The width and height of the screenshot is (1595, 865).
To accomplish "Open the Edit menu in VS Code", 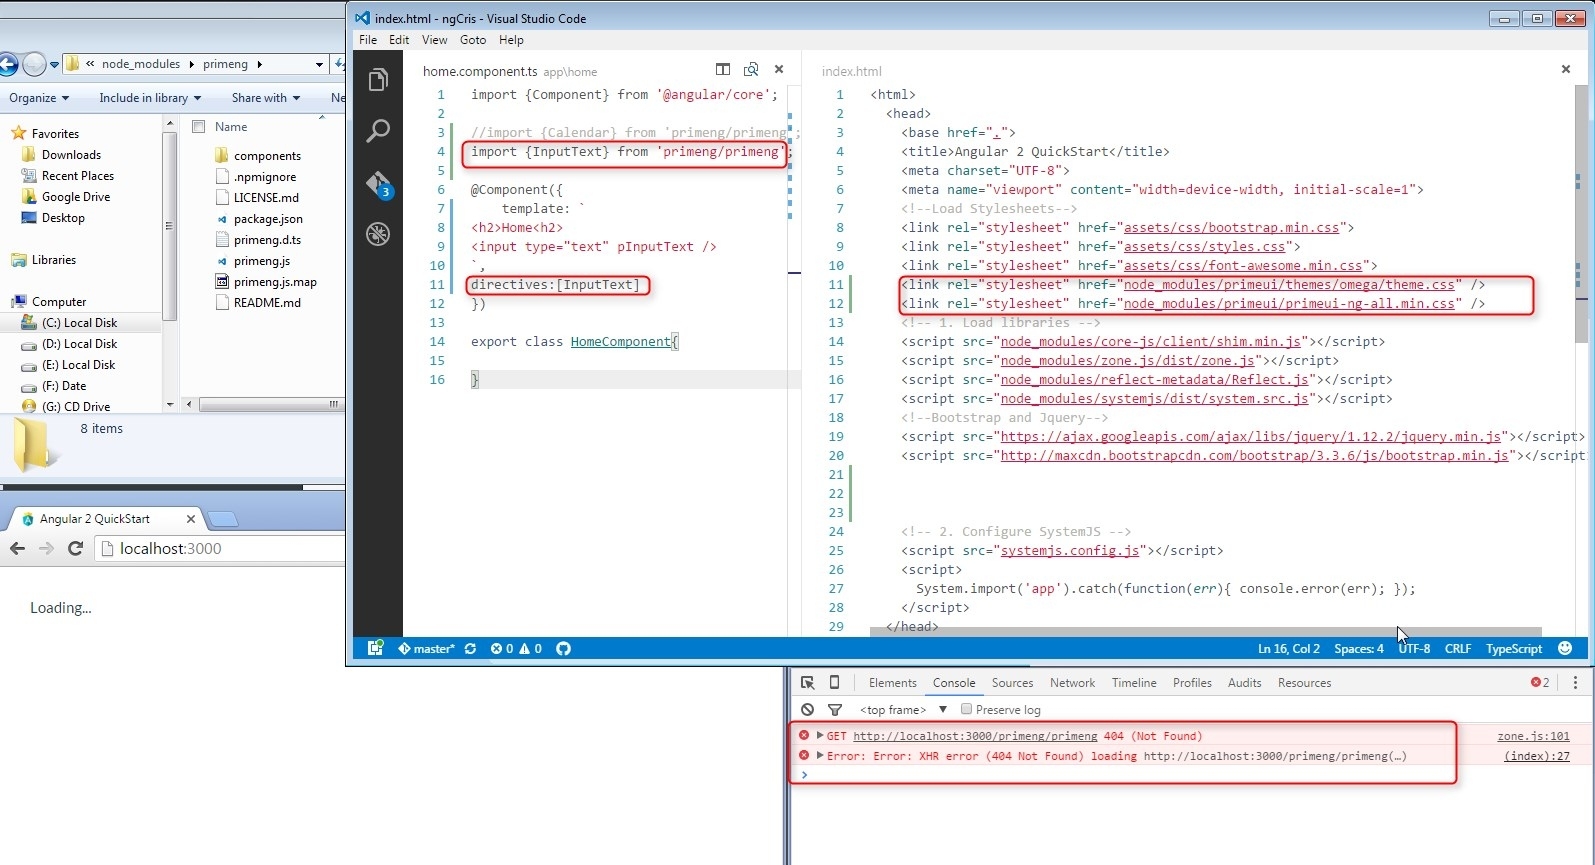I will 399,40.
